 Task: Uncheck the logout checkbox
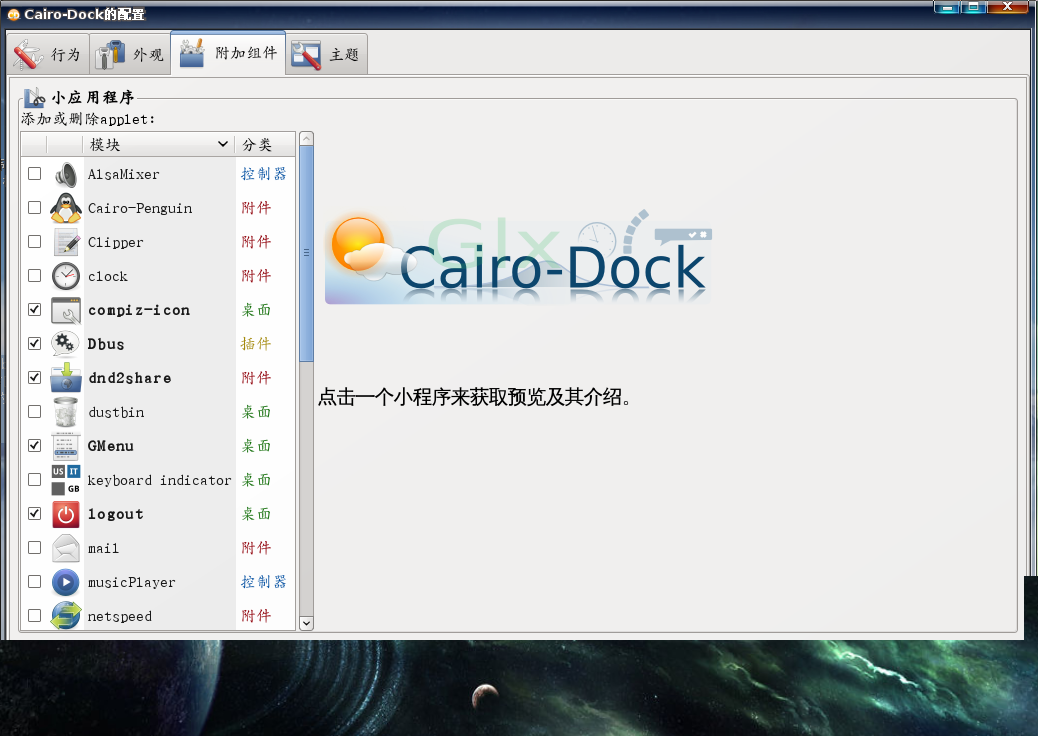34,514
